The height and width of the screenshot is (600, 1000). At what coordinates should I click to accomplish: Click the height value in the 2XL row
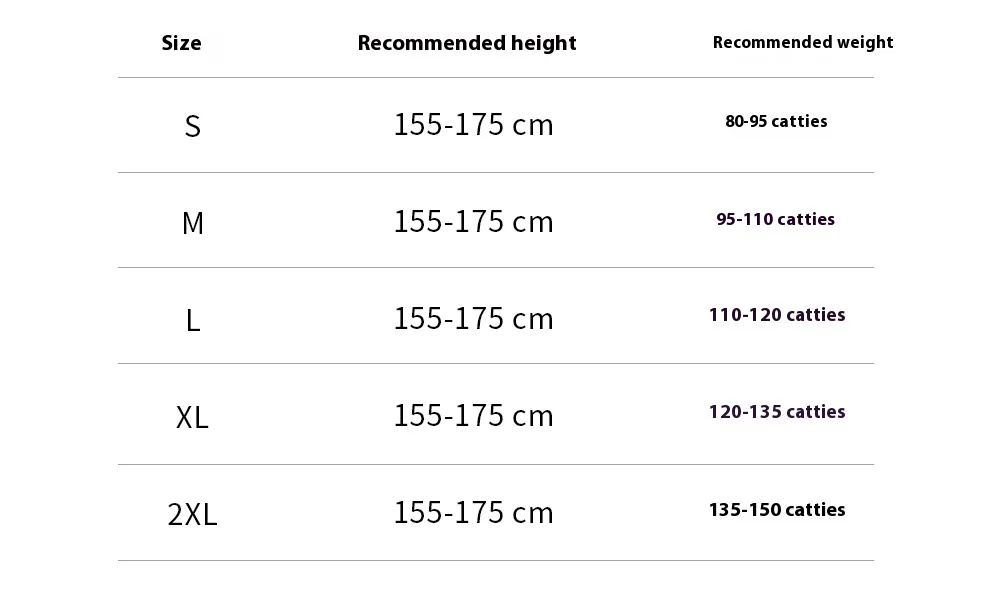coord(473,512)
